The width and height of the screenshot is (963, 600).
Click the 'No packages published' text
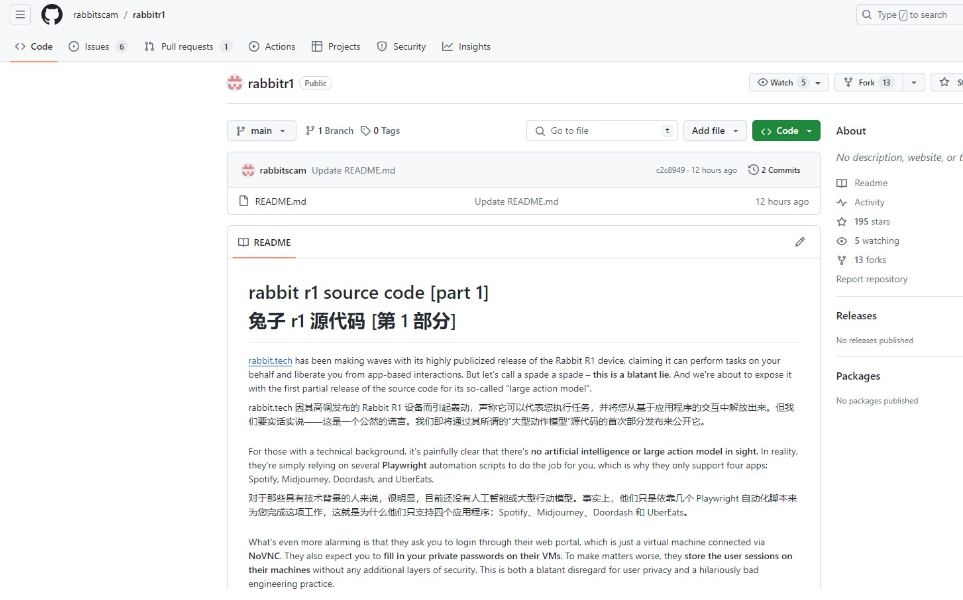[877, 401]
